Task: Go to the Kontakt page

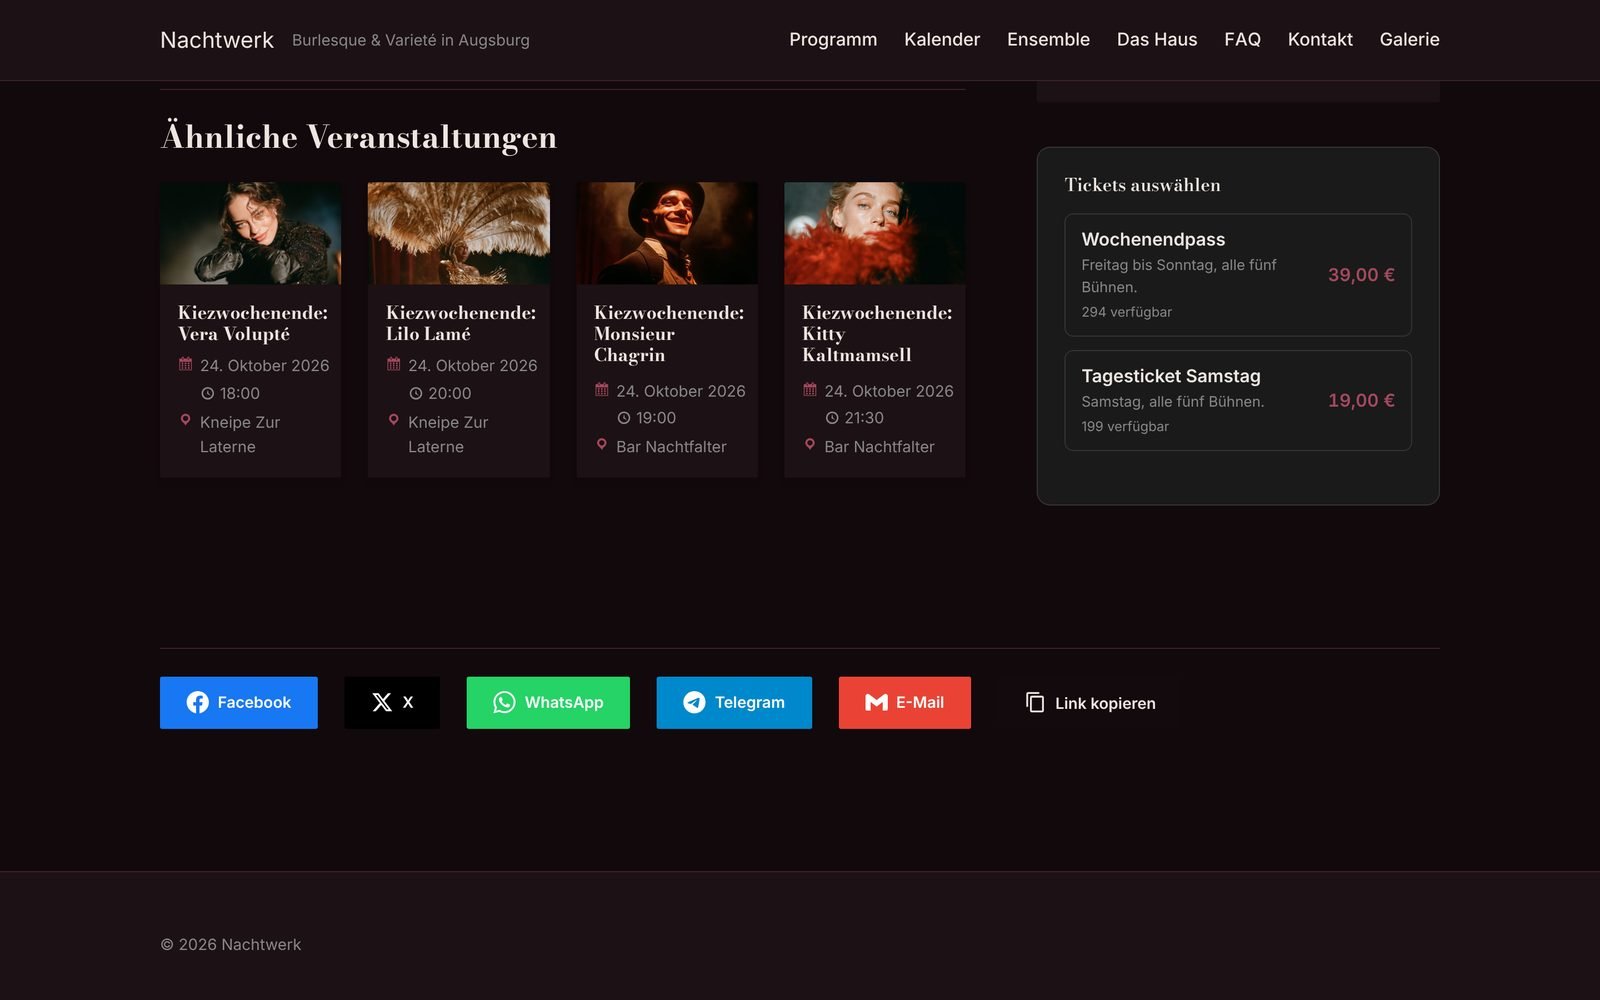Action: (x=1320, y=40)
